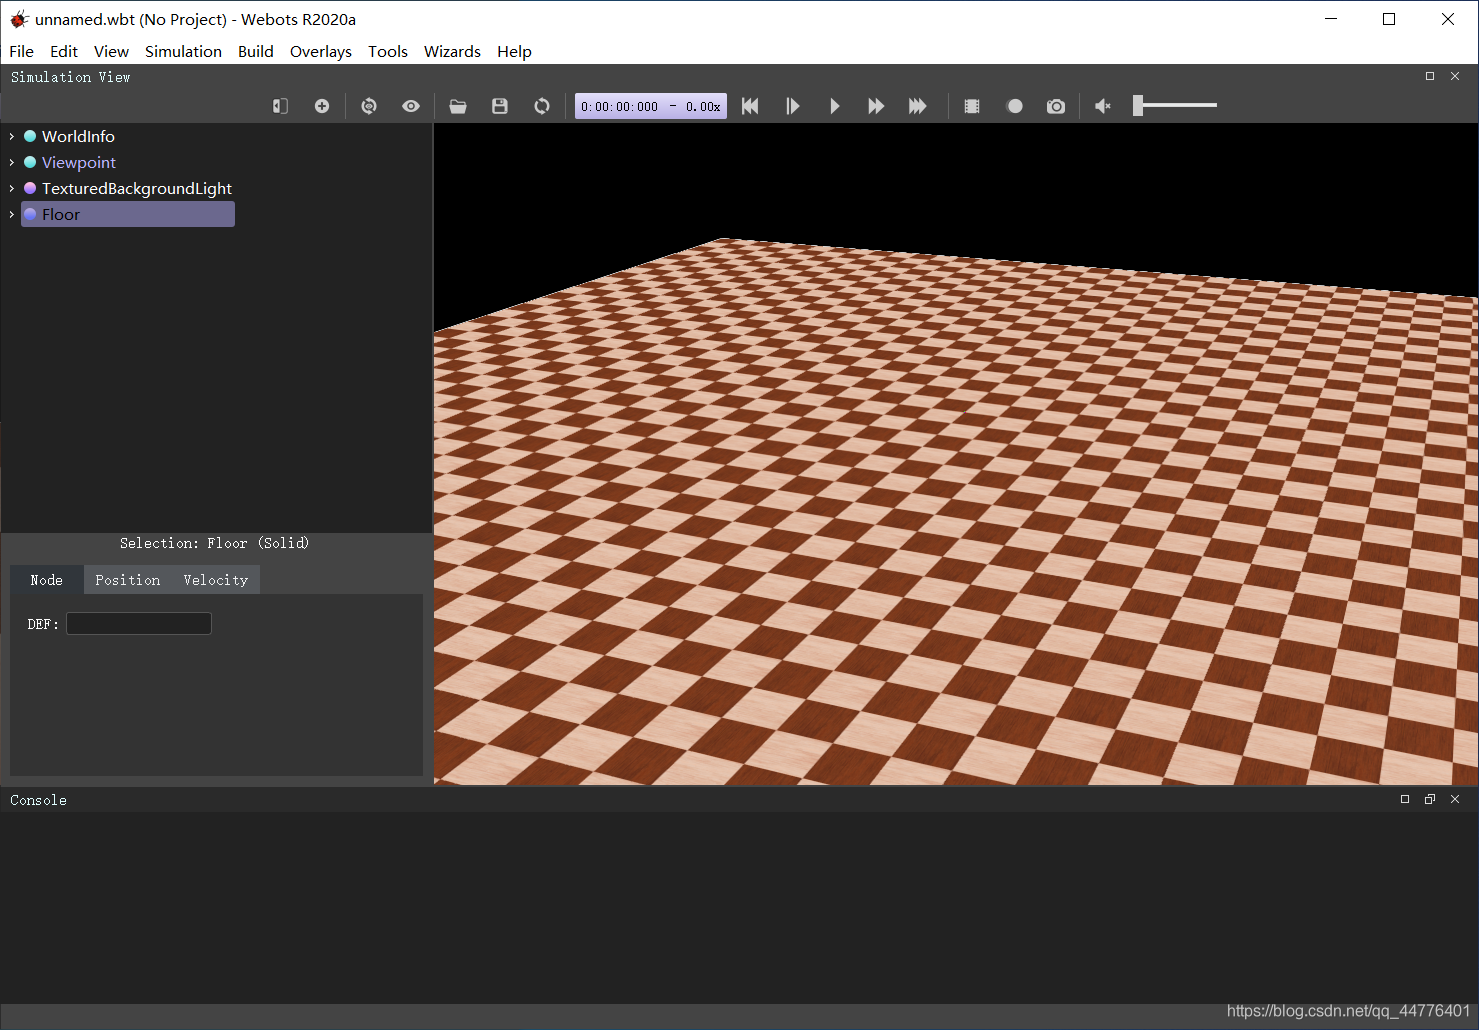Image resolution: width=1479 pixels, height=1030 pixels.
Task: Open the Wizards menu
Action: [x=452, y=51]
